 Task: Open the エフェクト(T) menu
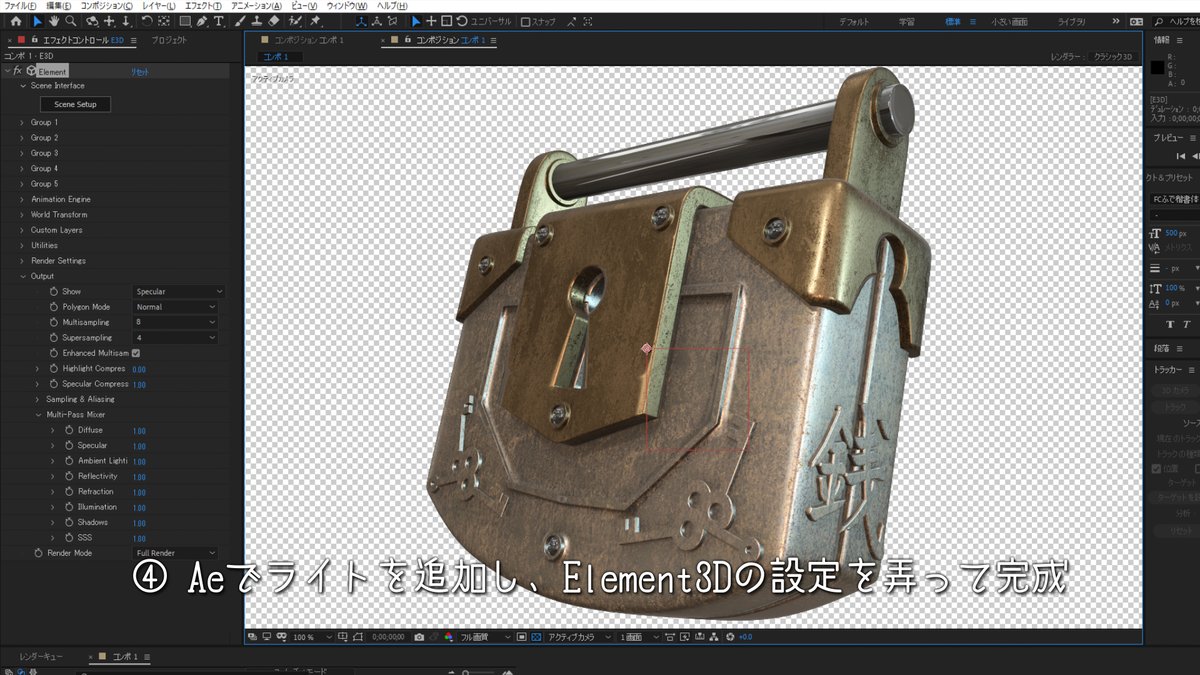click(x=204, y=5)
